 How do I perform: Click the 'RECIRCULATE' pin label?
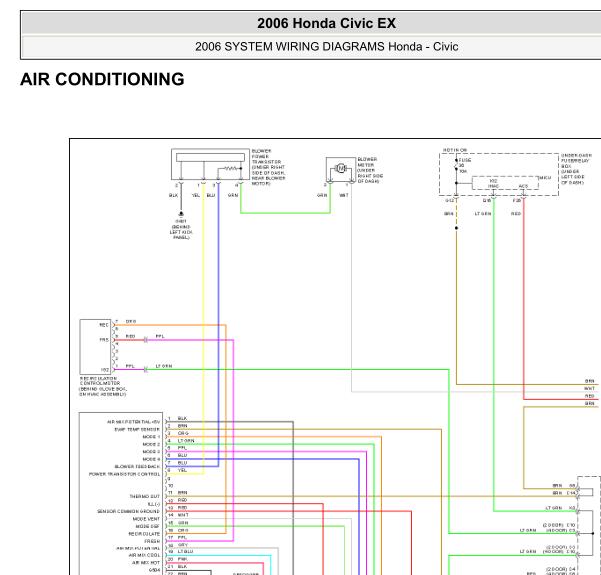coord(144,534)
